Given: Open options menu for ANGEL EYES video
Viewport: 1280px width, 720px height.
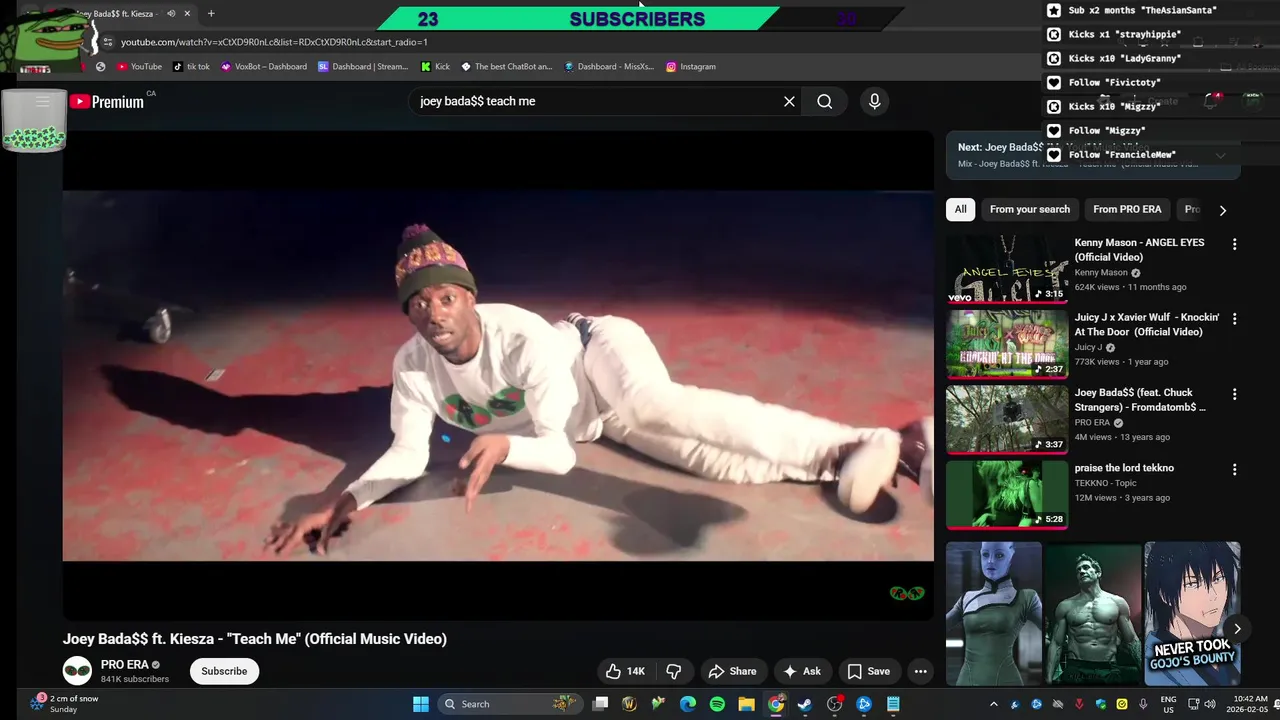Looking at the screenshot, I should (1234, 244).
